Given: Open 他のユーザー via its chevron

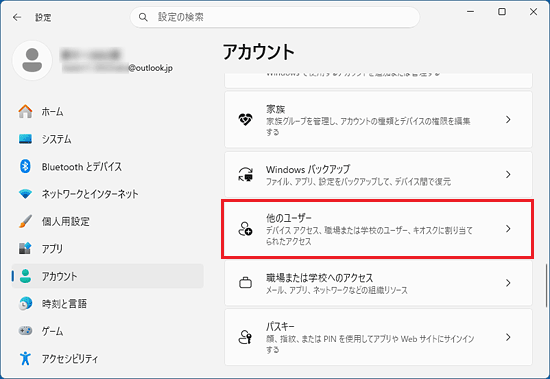Looking at the screenshot, I should [x=508, y=229].
